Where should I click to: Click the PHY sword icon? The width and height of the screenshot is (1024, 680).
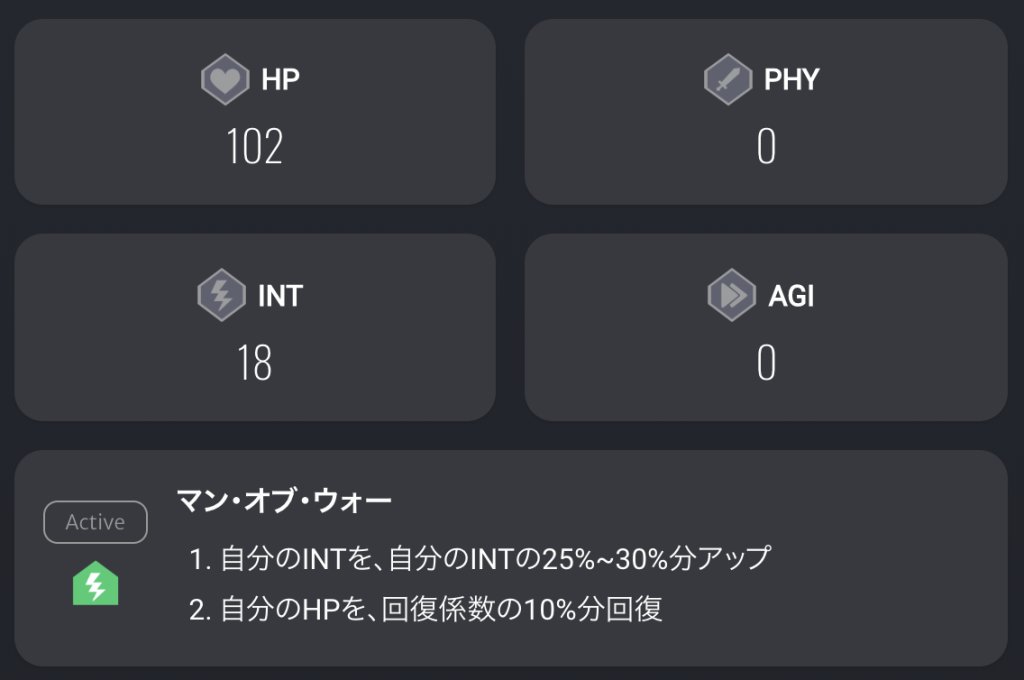[727, 80]
